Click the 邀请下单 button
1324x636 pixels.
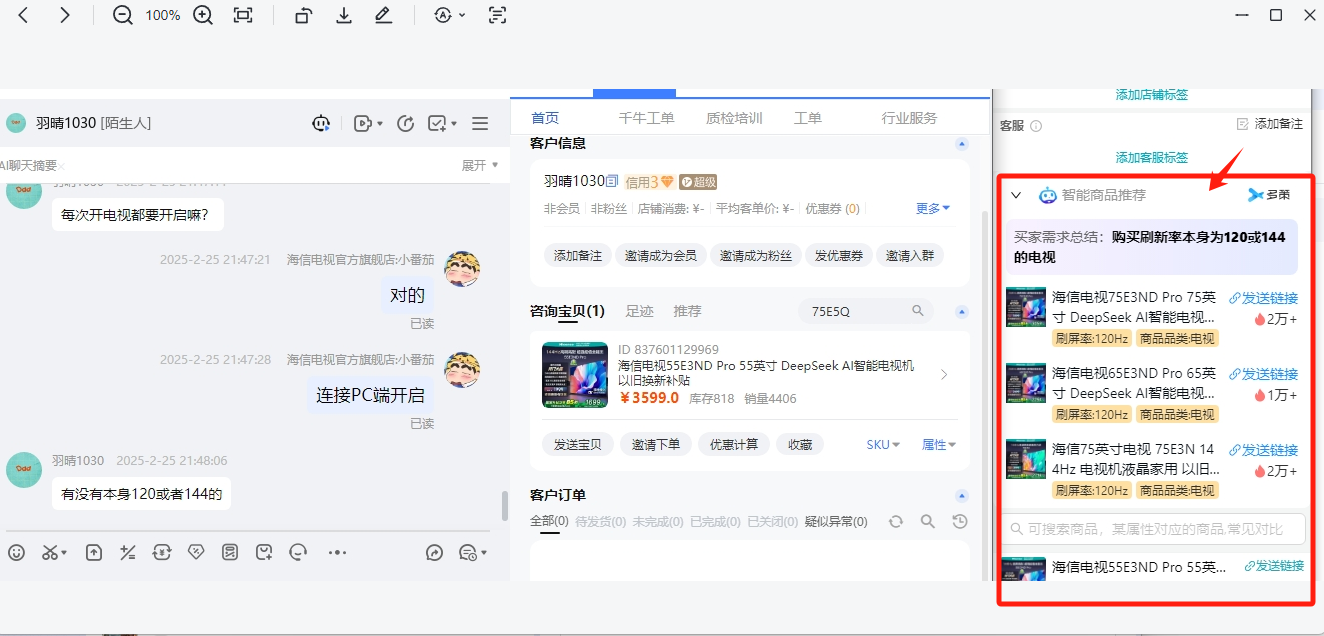coord(656,444)
